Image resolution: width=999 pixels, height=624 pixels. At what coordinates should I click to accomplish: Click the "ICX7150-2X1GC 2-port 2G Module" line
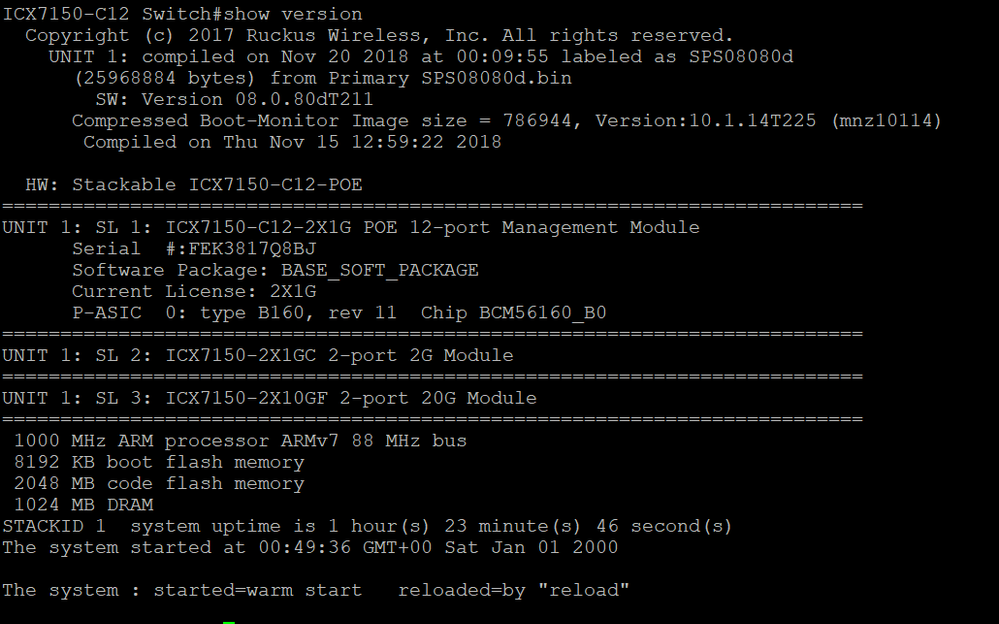click(339, 355)
